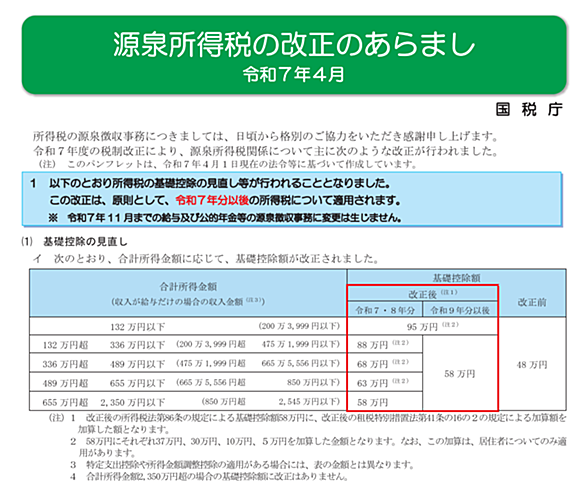586x481 pixels.
Task: Click the heading '(1) 基礎控除の見直し'
Action: pyautogui.click(x=74, y=242)
